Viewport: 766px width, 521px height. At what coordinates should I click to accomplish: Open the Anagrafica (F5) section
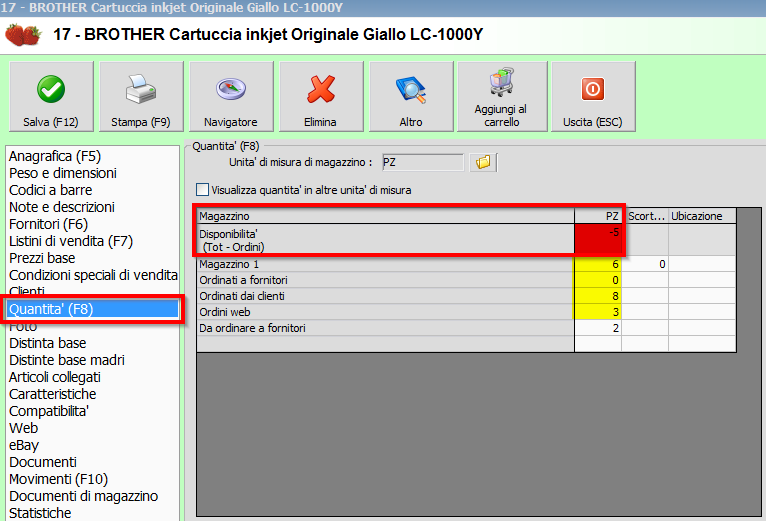tap(55, 156)
